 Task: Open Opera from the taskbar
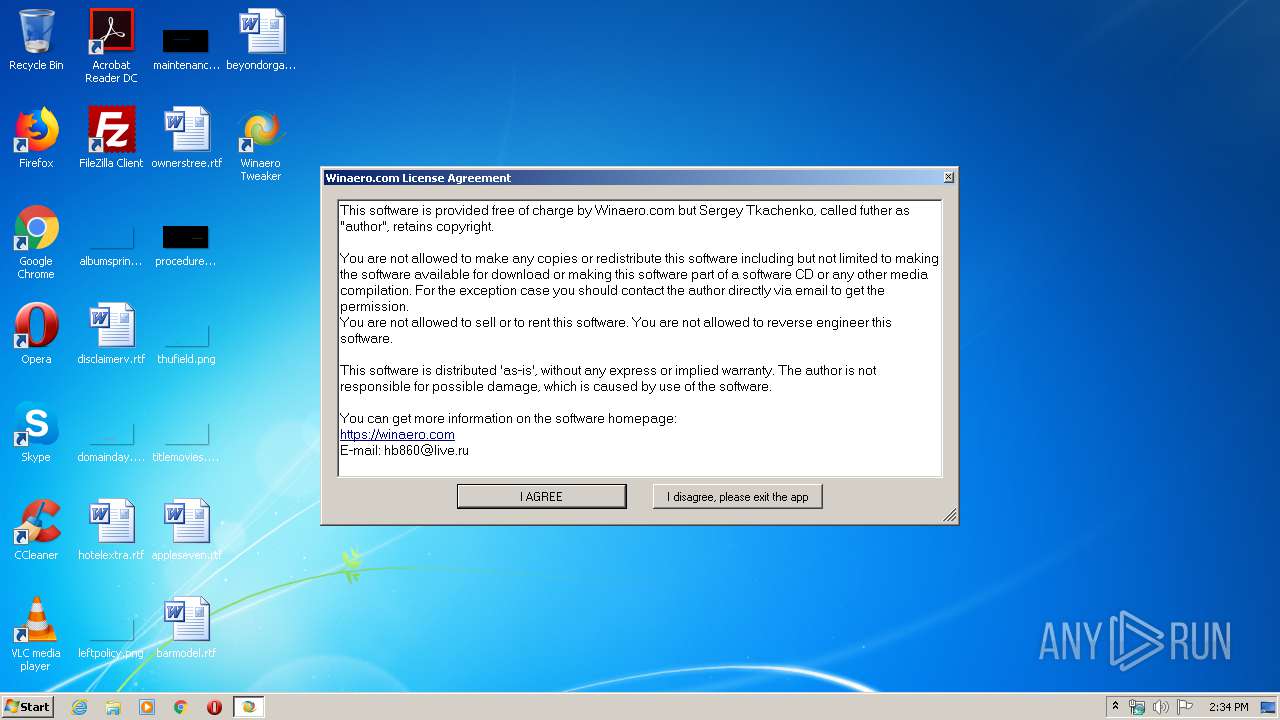214,707
